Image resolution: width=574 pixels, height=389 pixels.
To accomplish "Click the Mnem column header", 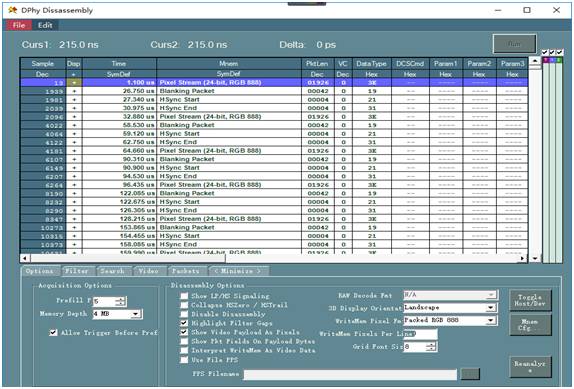I will (229, 64).
